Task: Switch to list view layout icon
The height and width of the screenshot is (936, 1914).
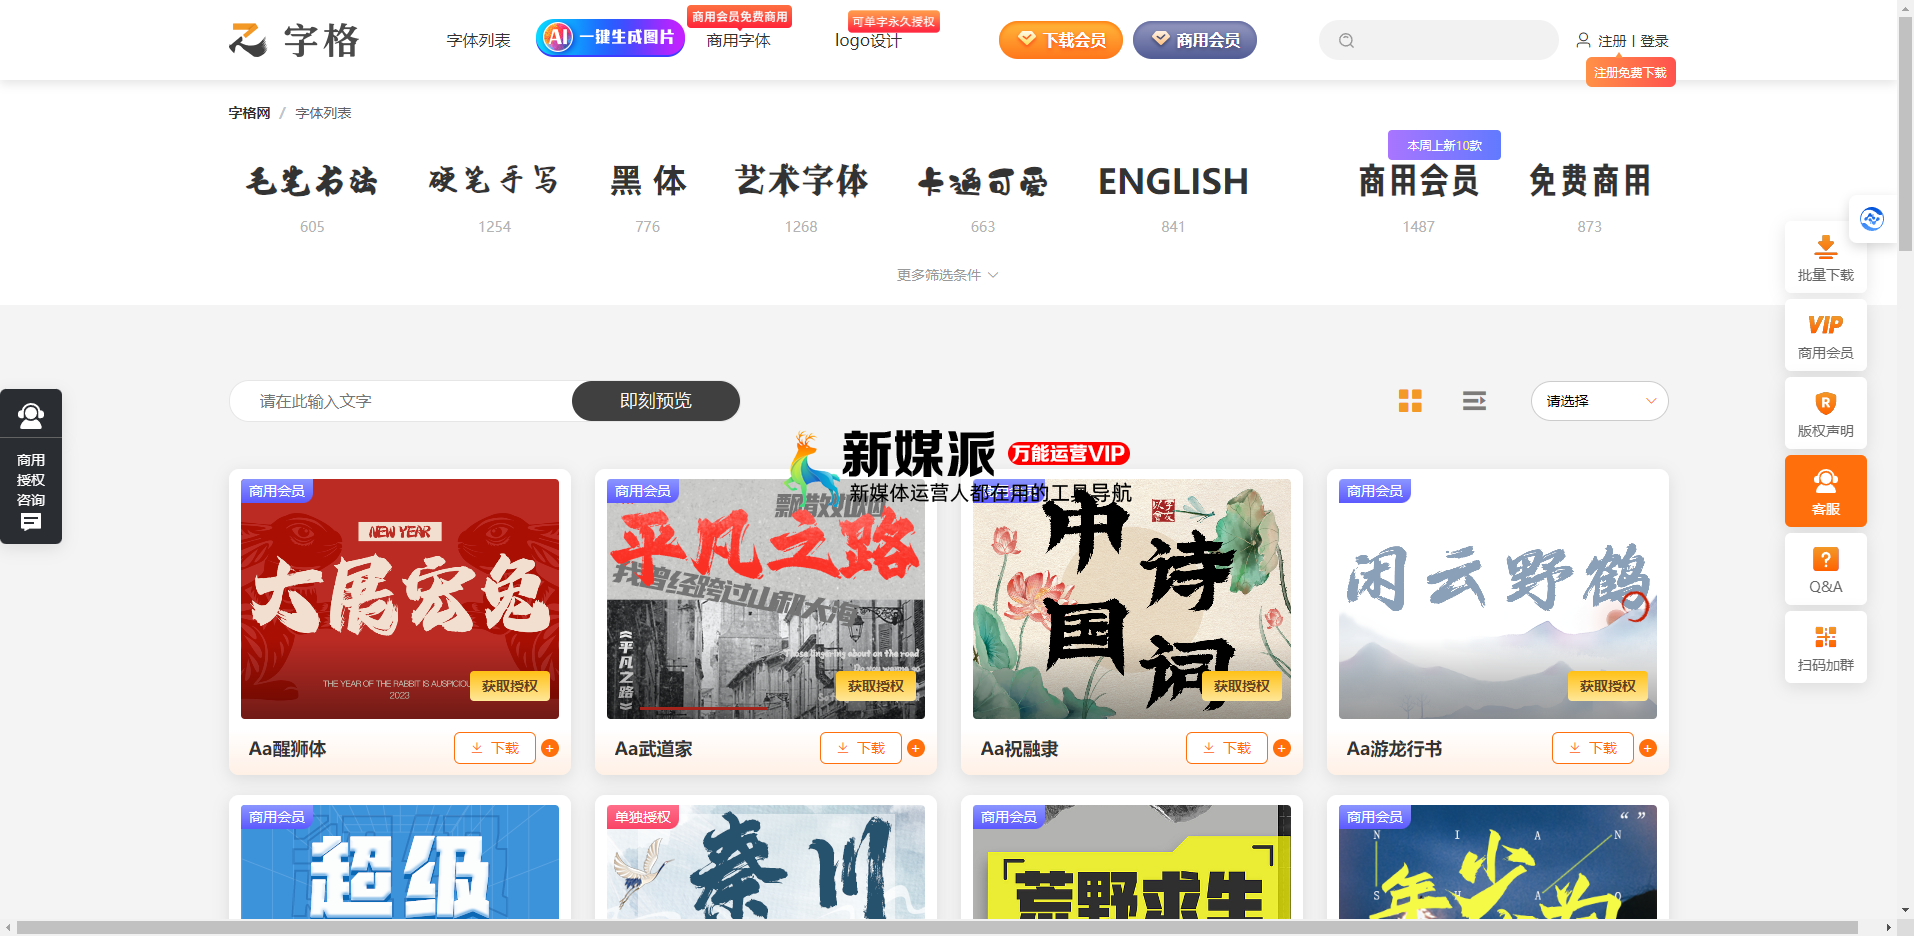Action: 1474,401
